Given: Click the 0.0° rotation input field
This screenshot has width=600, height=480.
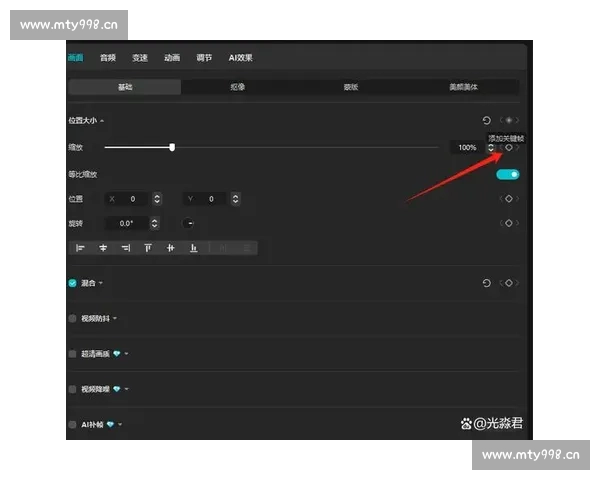Looking at the screenshot, I should coord(127,223).
